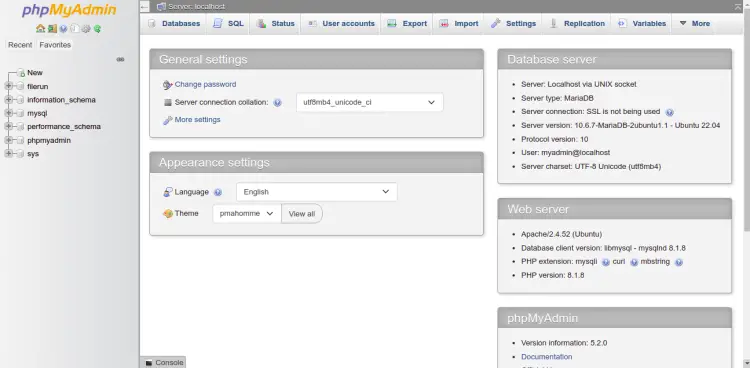
Task: Click the filerun database icon
Action: click(20, 87)
